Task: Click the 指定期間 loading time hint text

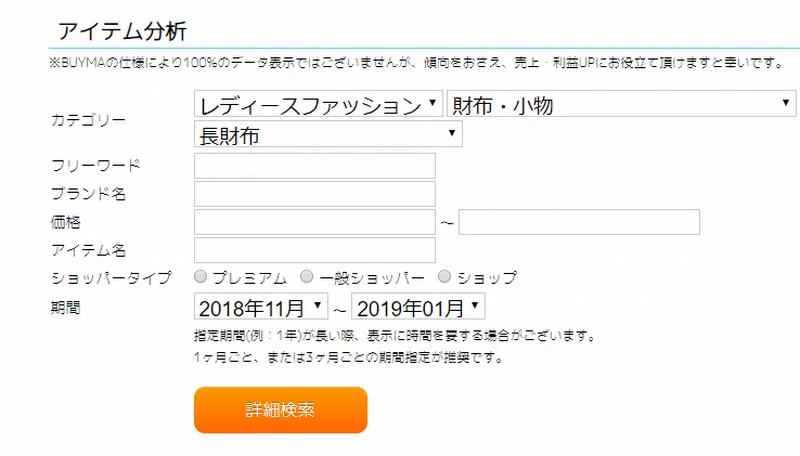Action: [395, 335]
